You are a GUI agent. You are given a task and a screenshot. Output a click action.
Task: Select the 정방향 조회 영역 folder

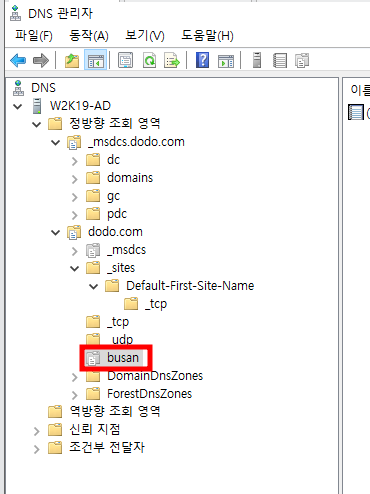115,124
